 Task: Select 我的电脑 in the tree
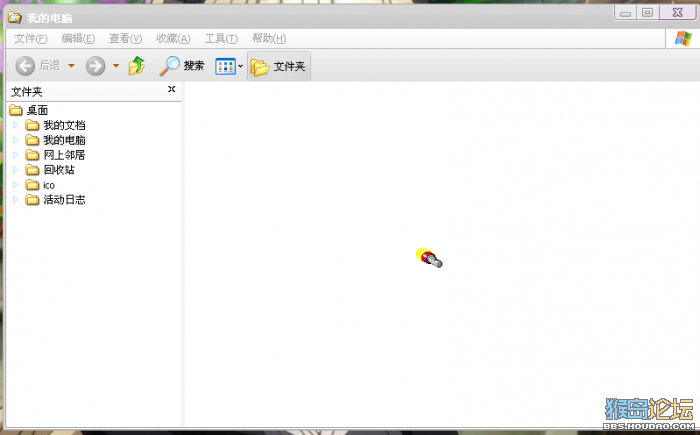pyautogui.click(x=64, y=140)
